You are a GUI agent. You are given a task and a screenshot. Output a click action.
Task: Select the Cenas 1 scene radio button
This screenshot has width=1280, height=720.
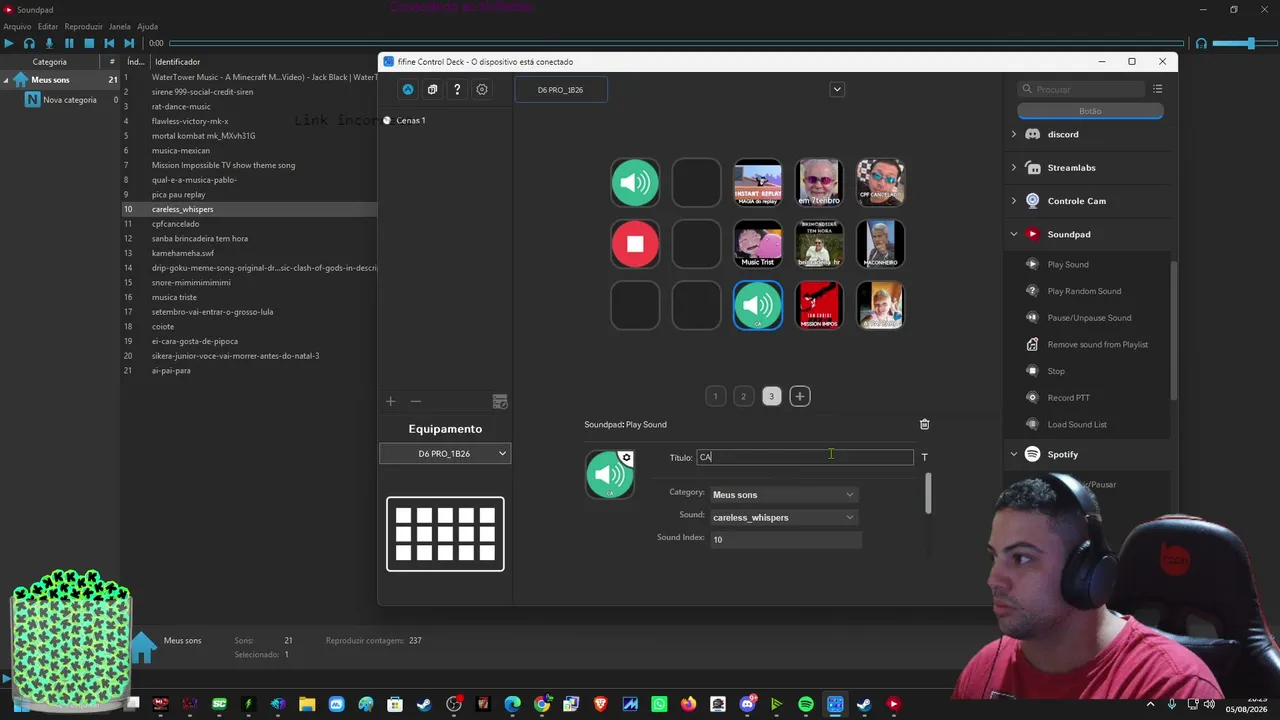pos(387,120)
